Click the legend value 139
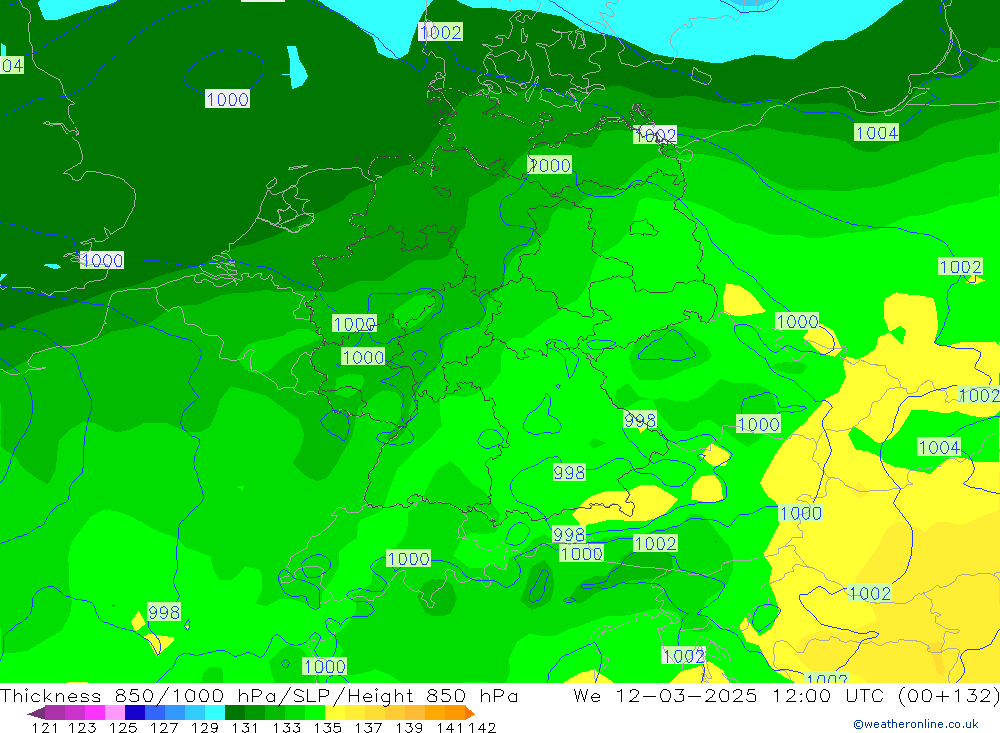Viewport: 1000px width, 733px height. 409,727
